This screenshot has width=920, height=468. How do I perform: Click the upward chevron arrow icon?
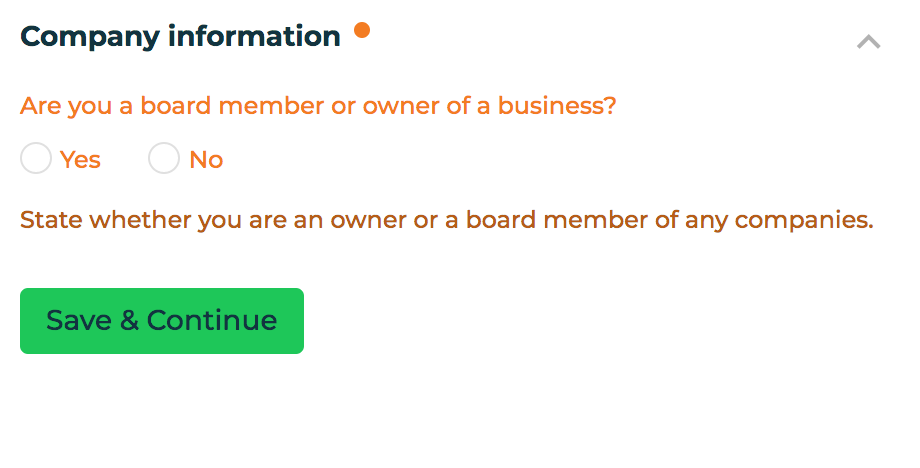[x=868, y=42]
